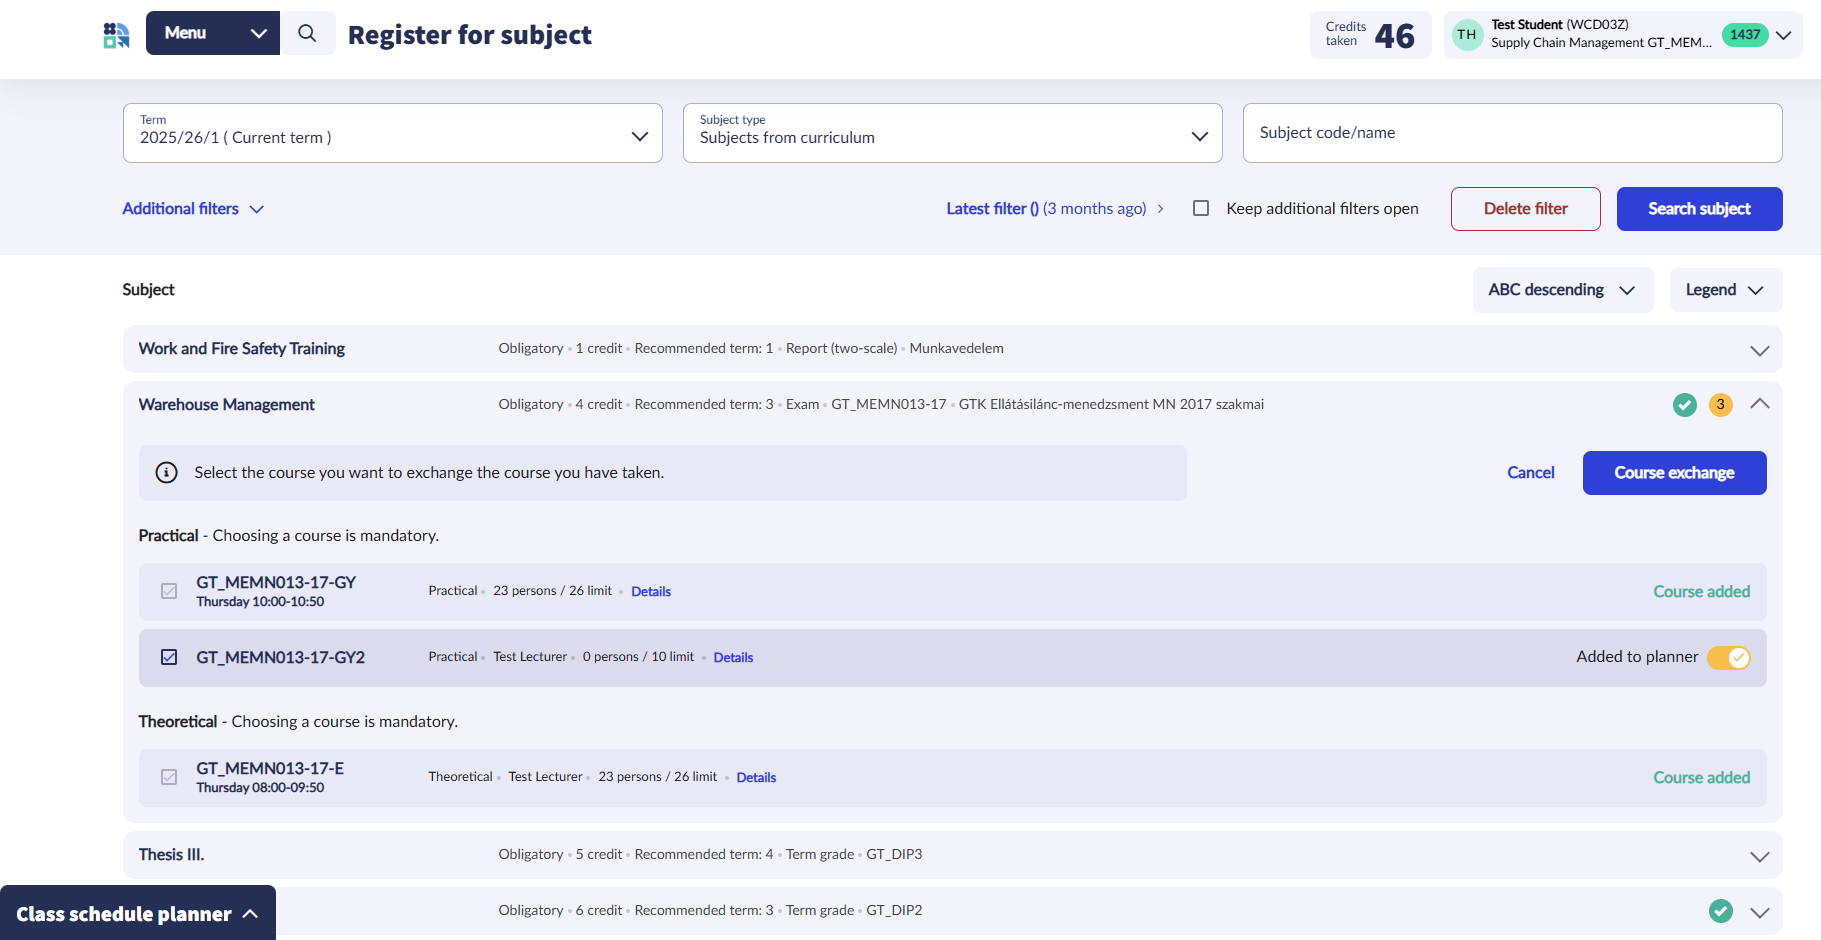This screenshot has width=1821, height=940.
Task: Click Warehouse Management green checkmark status icon
Action: click(x=1684, y=405)
